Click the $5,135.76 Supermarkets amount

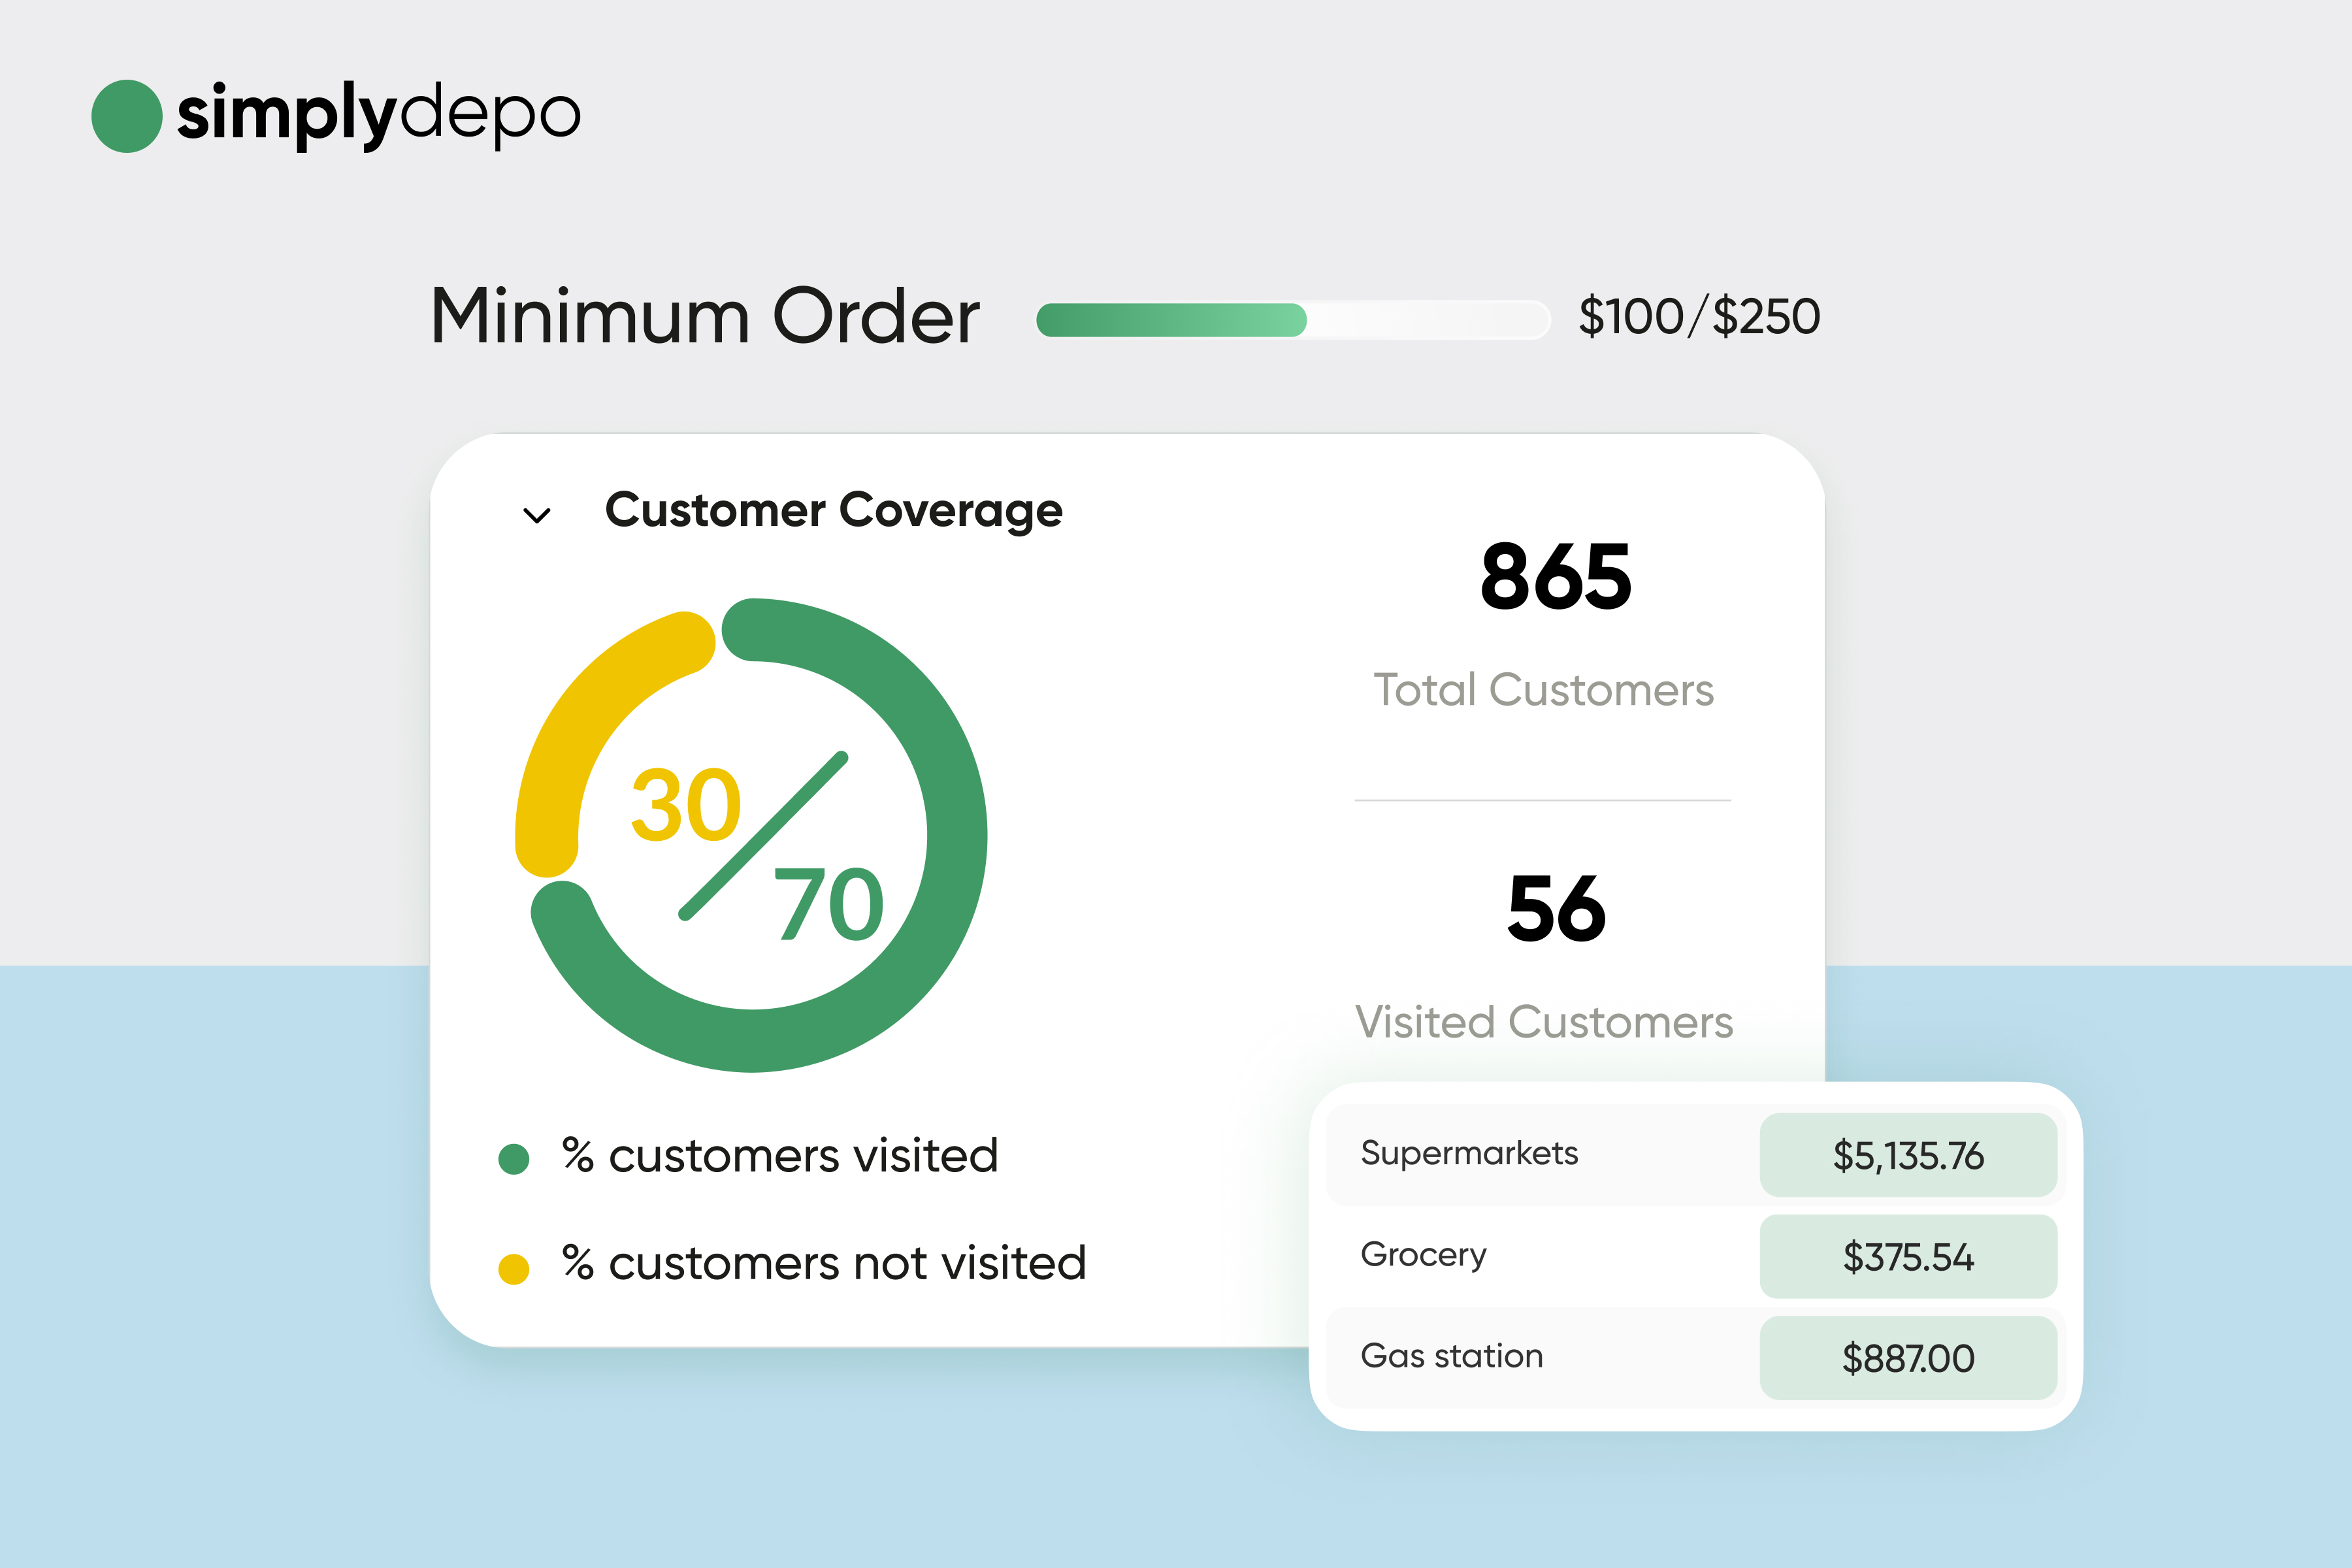tap(1908, 1155)
